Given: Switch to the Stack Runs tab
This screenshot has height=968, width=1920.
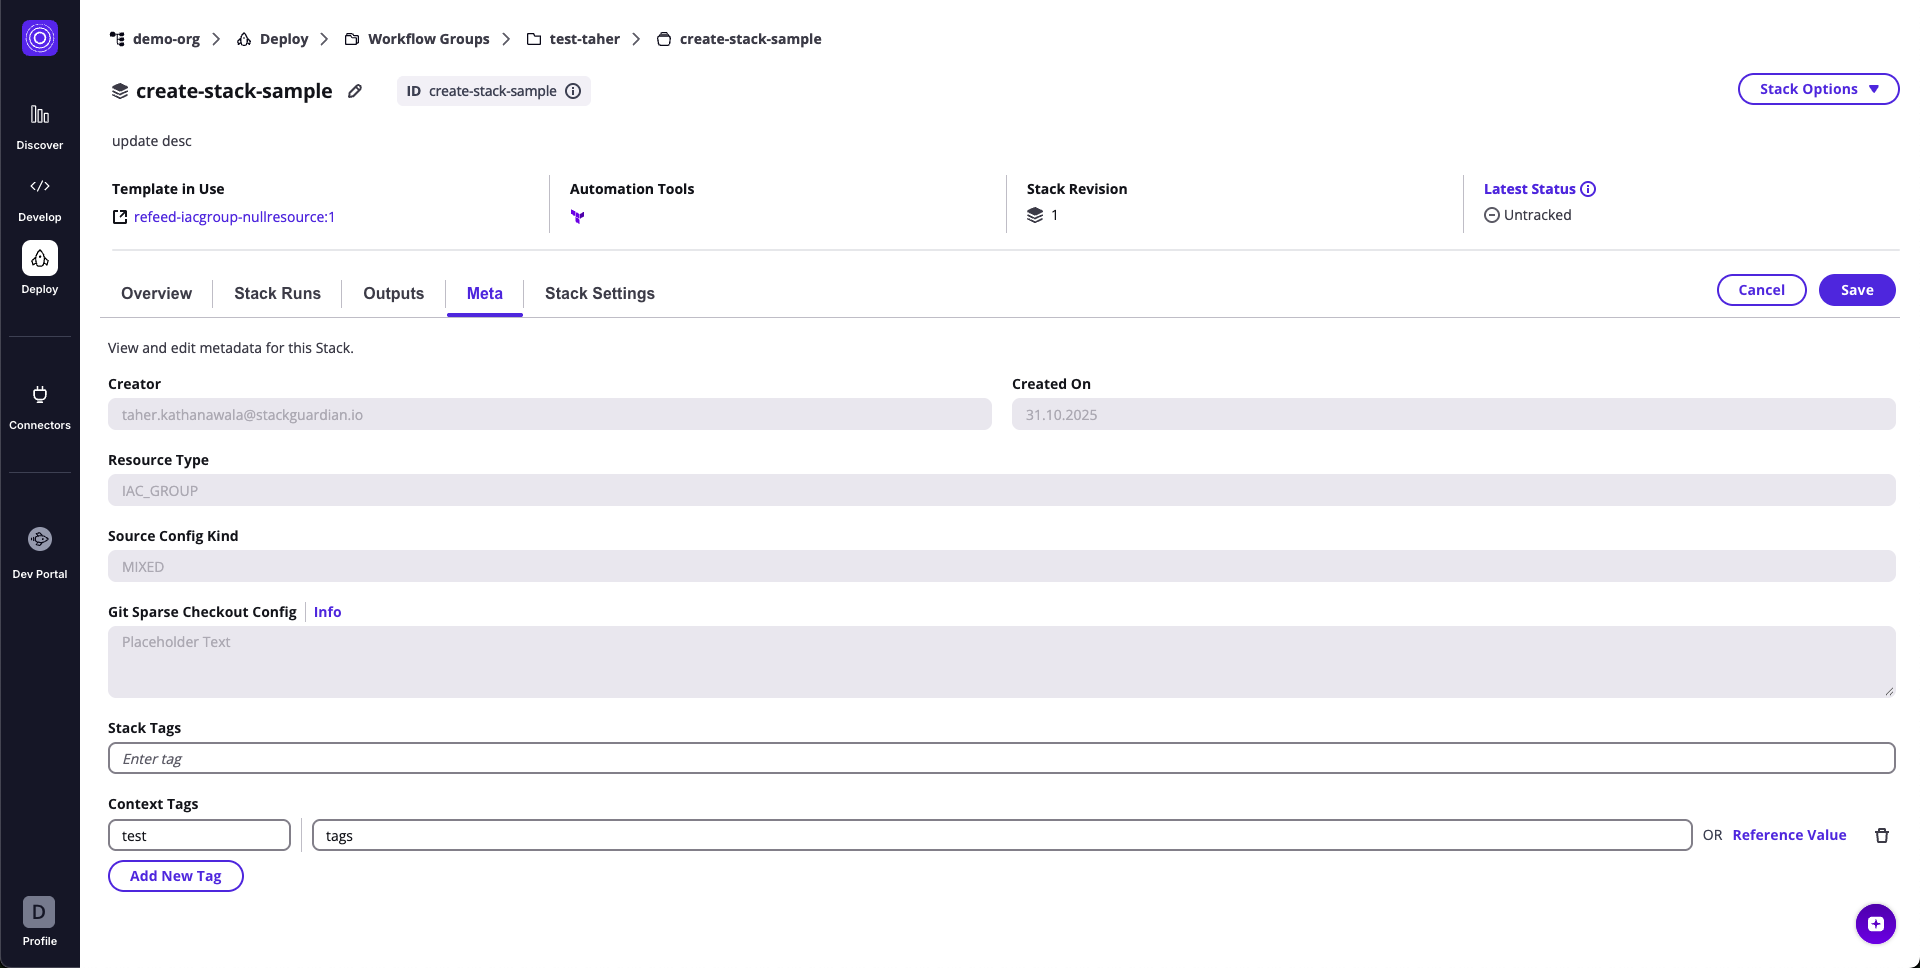Looking at the screenshot, I should 277,293.
